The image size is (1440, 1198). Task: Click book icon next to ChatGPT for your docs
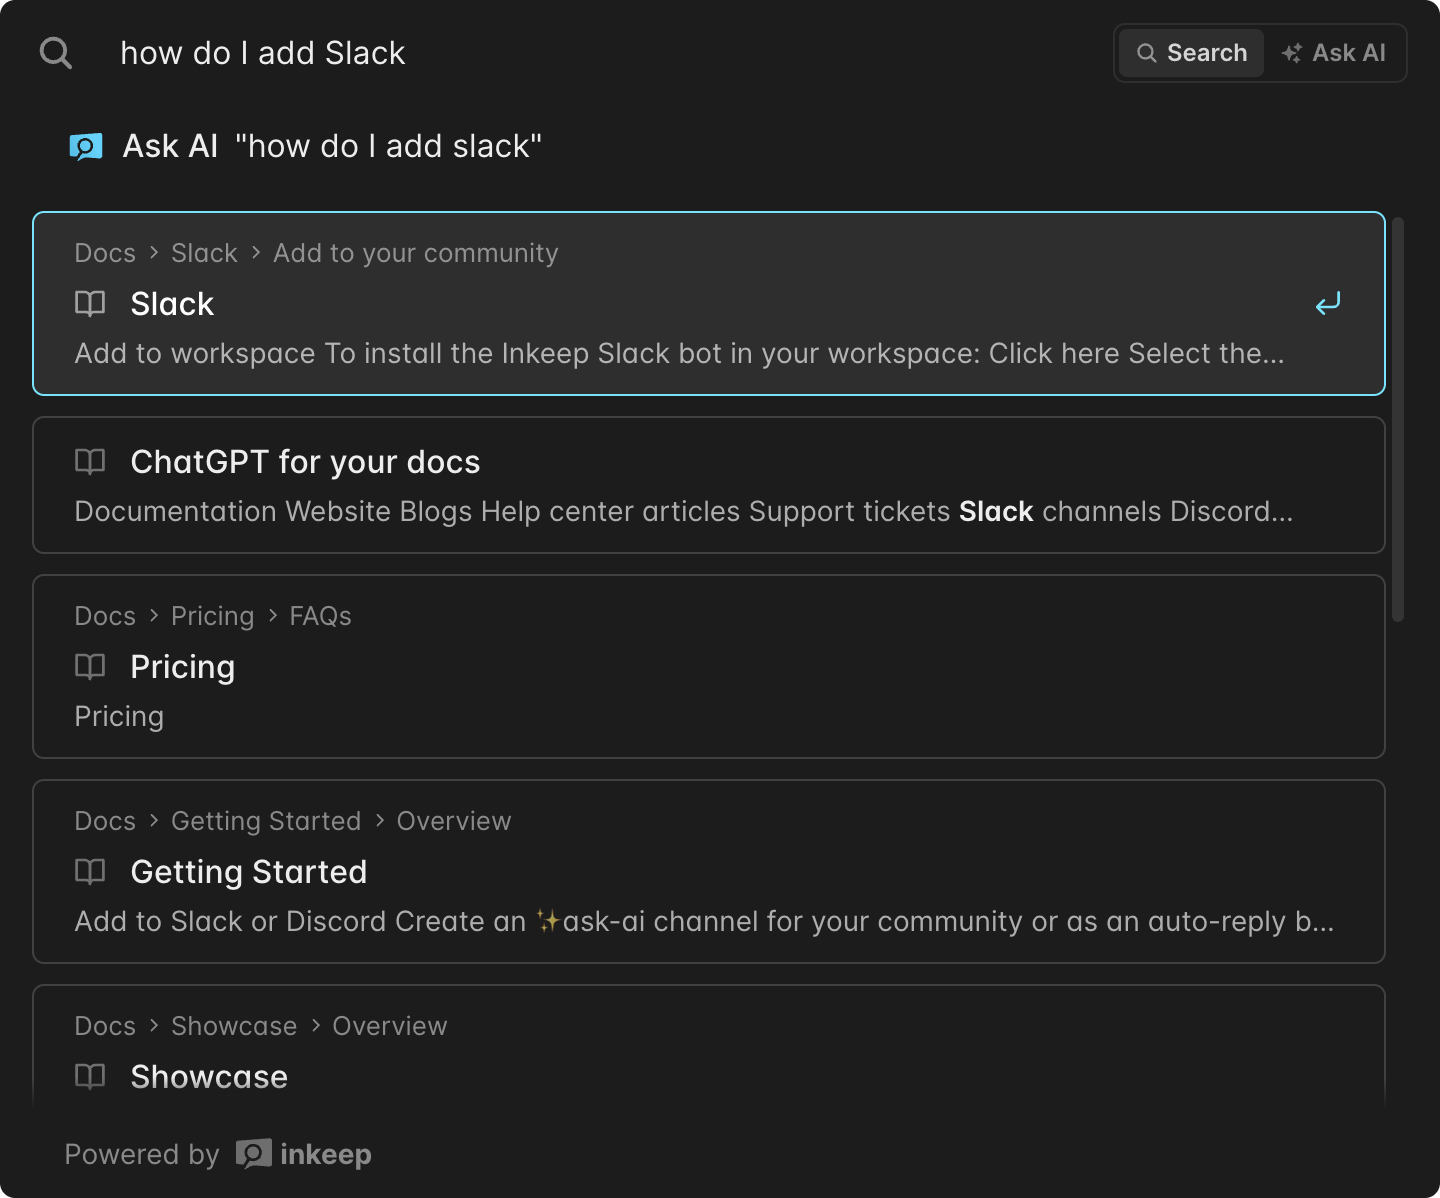(90, 462)
